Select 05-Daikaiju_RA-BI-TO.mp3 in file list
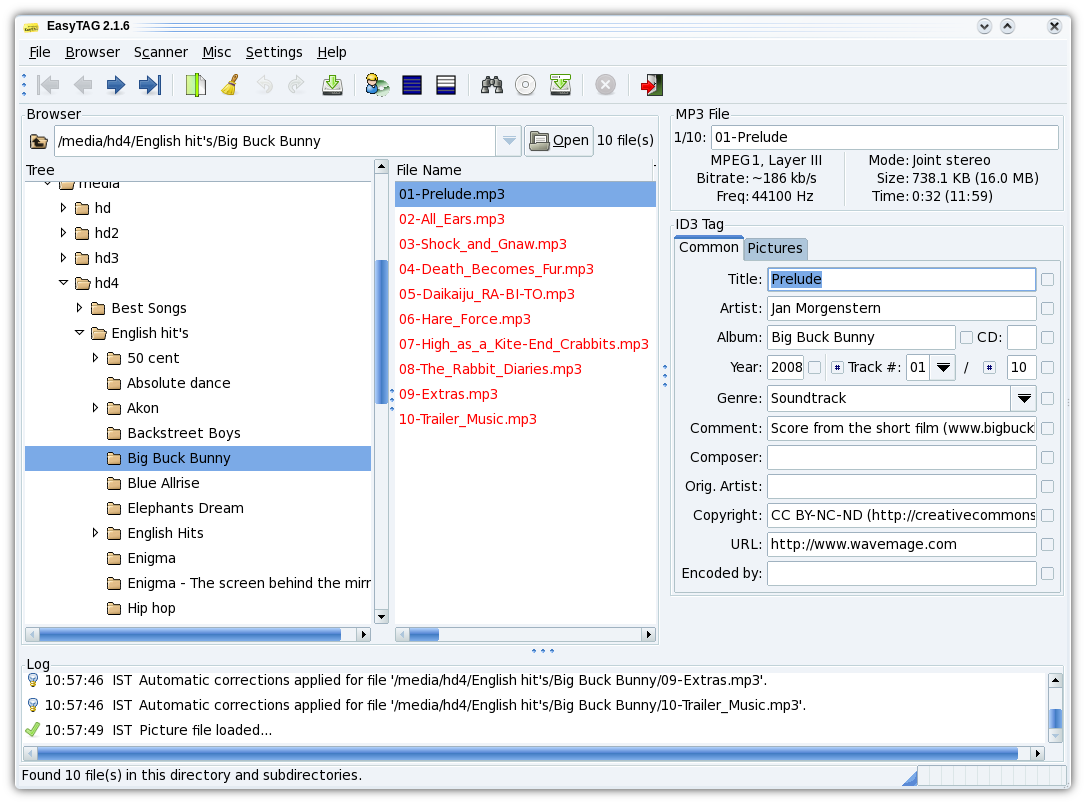The width and height of the screenshot is (1086, 804). (486, 294)
